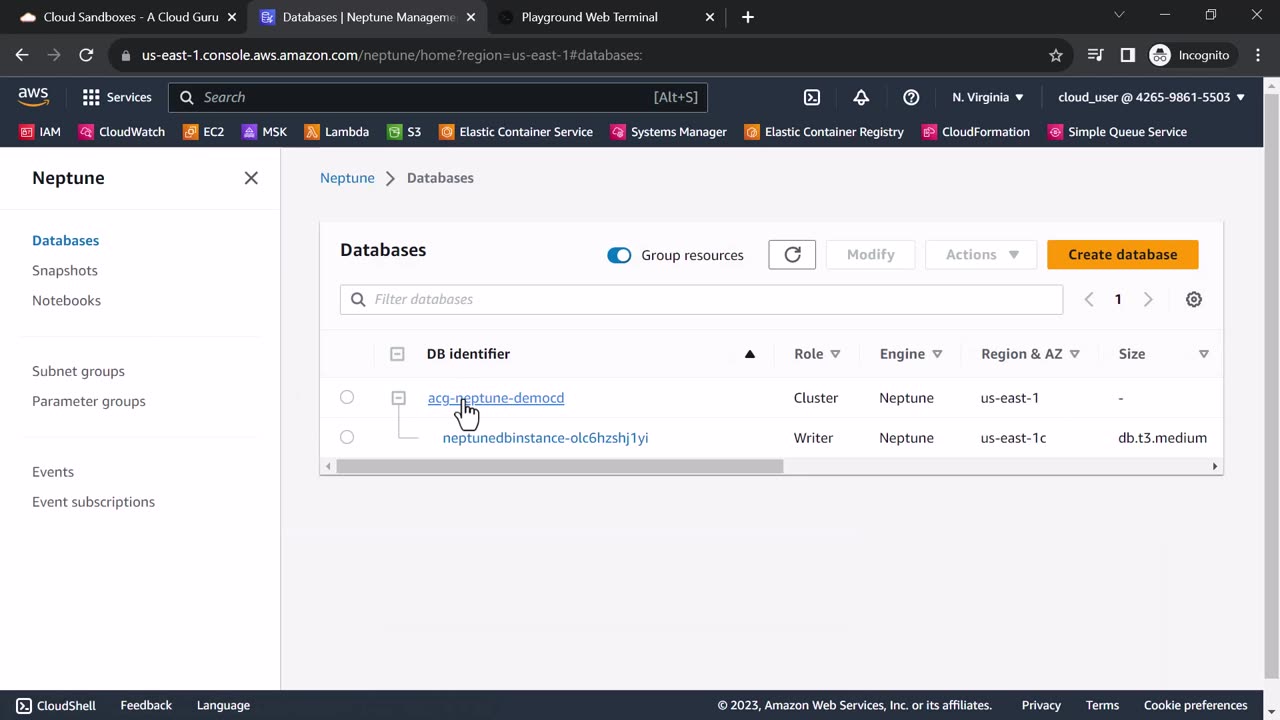This screenshot has width=1280, height=720.
Task: Open the CloudShell icon in top navigation
Action: 812,97
